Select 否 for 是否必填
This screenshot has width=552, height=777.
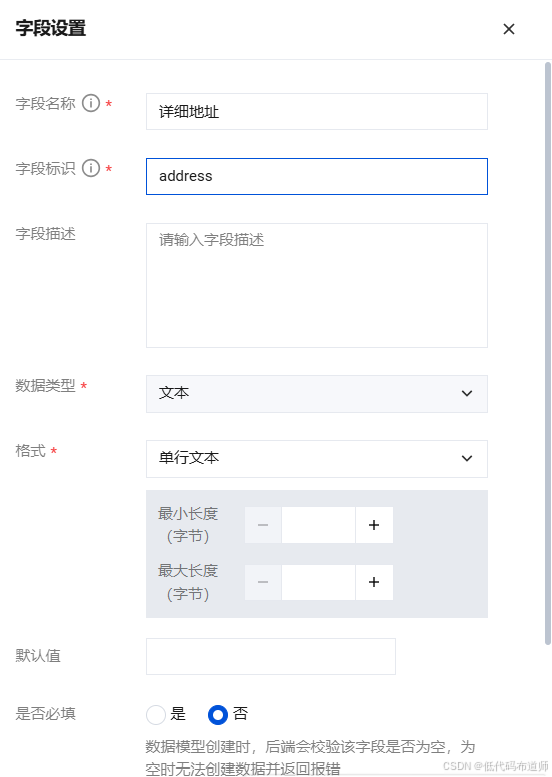(218, 715)
